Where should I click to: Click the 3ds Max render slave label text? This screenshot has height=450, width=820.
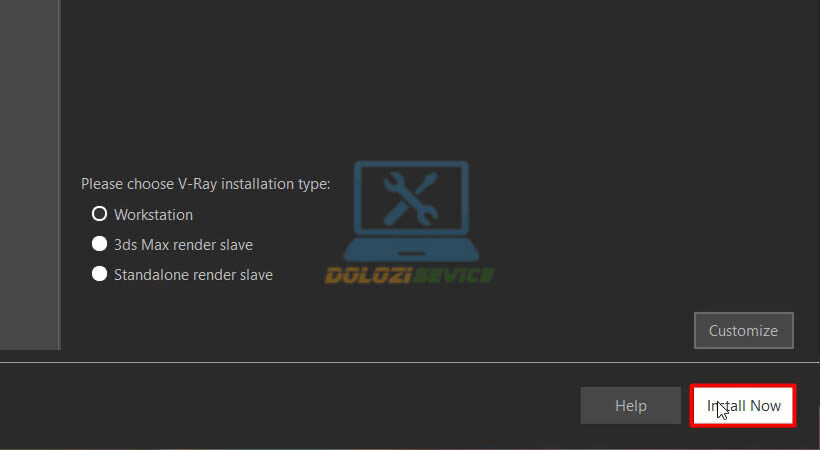[184, 244]
